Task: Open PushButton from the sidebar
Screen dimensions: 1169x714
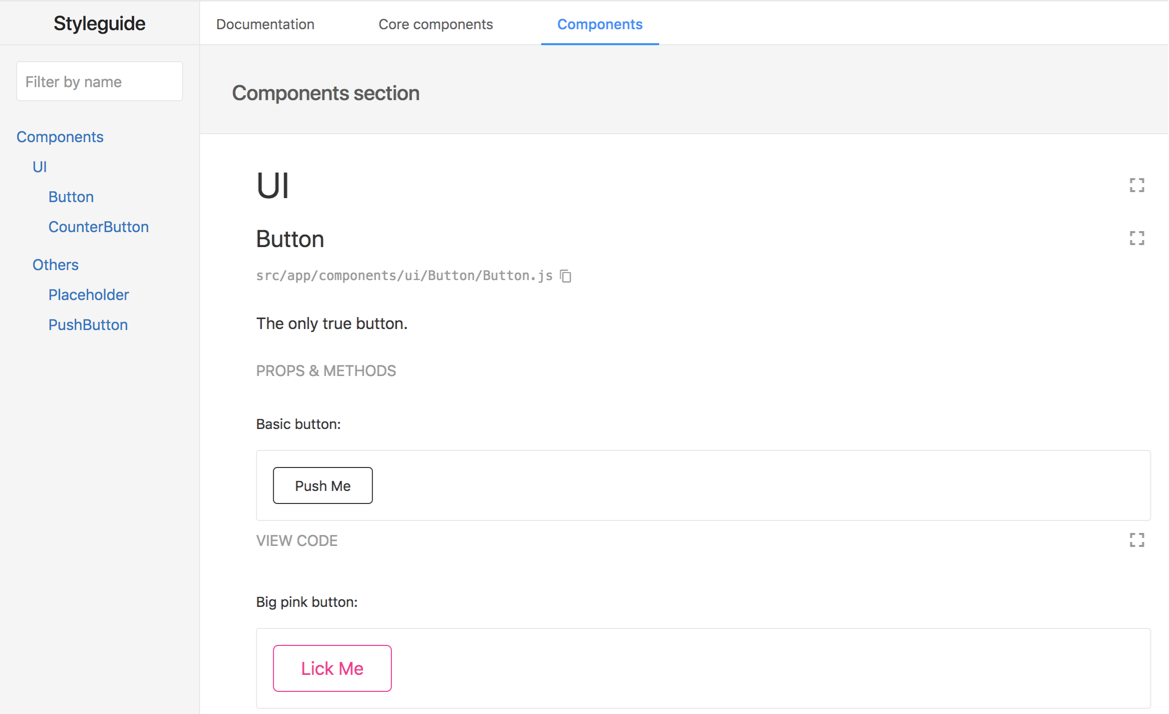Action: coord(88,325)
